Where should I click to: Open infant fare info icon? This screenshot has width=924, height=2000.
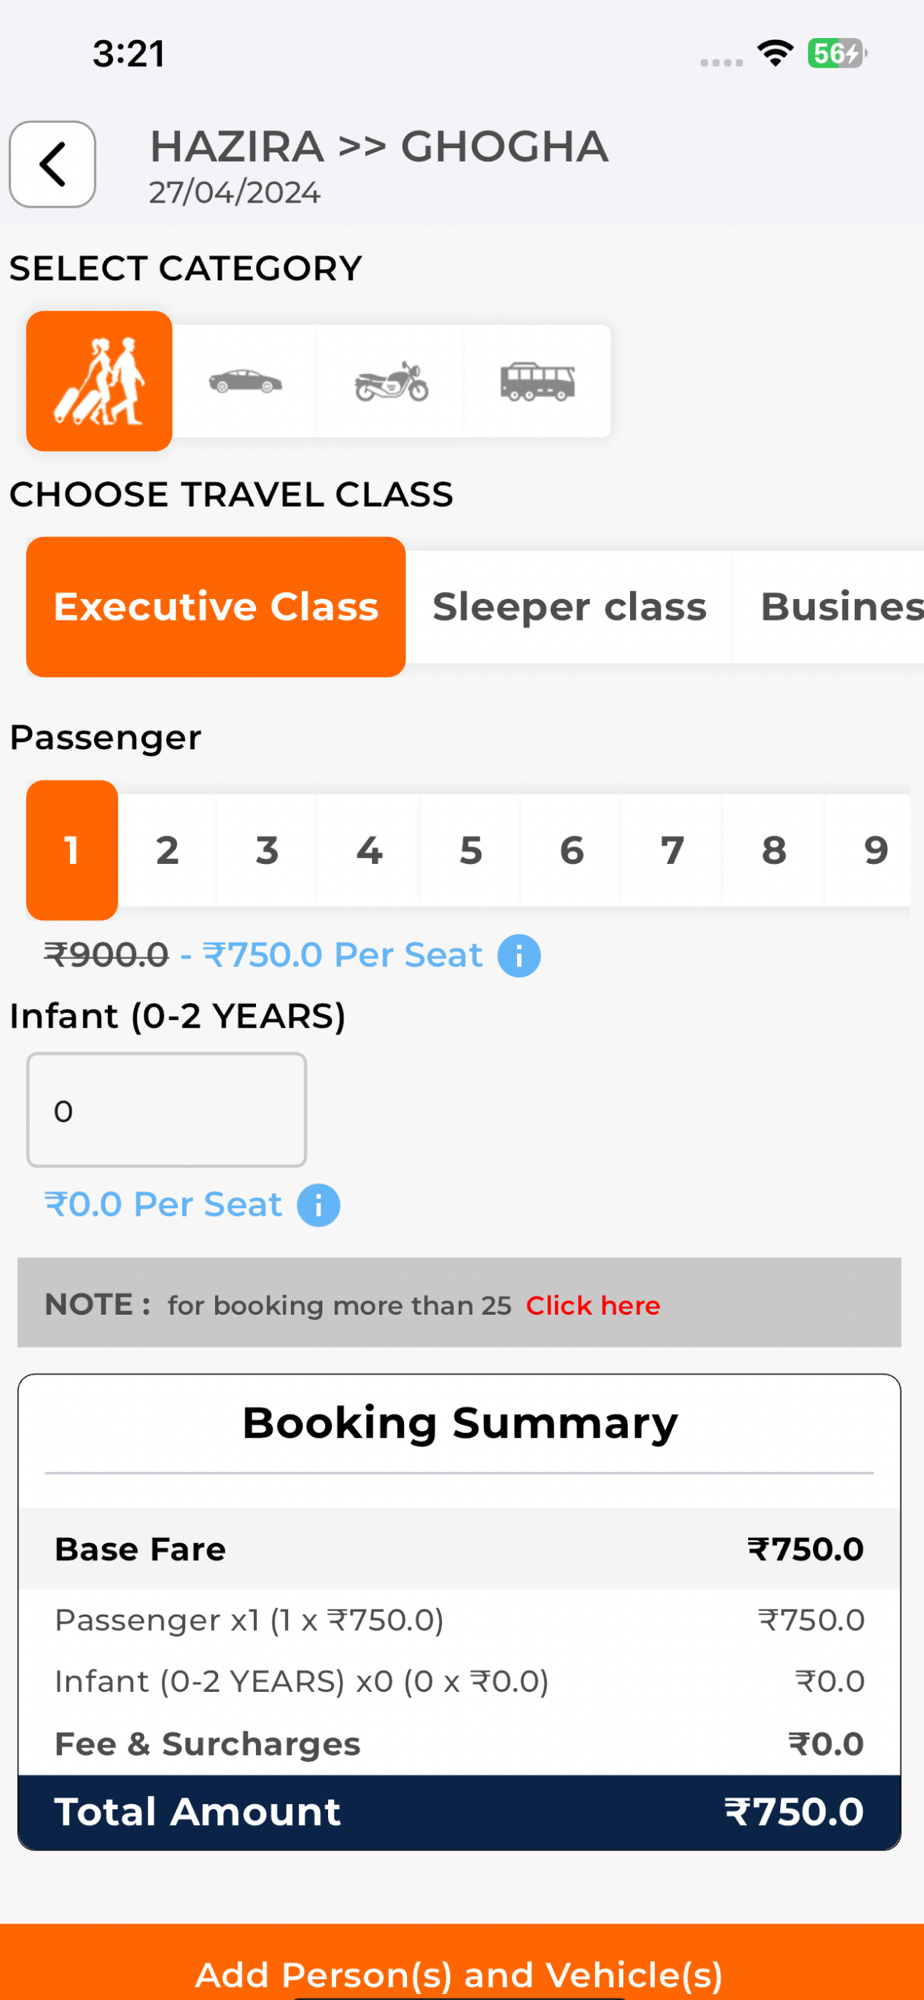coord(319,1205)
